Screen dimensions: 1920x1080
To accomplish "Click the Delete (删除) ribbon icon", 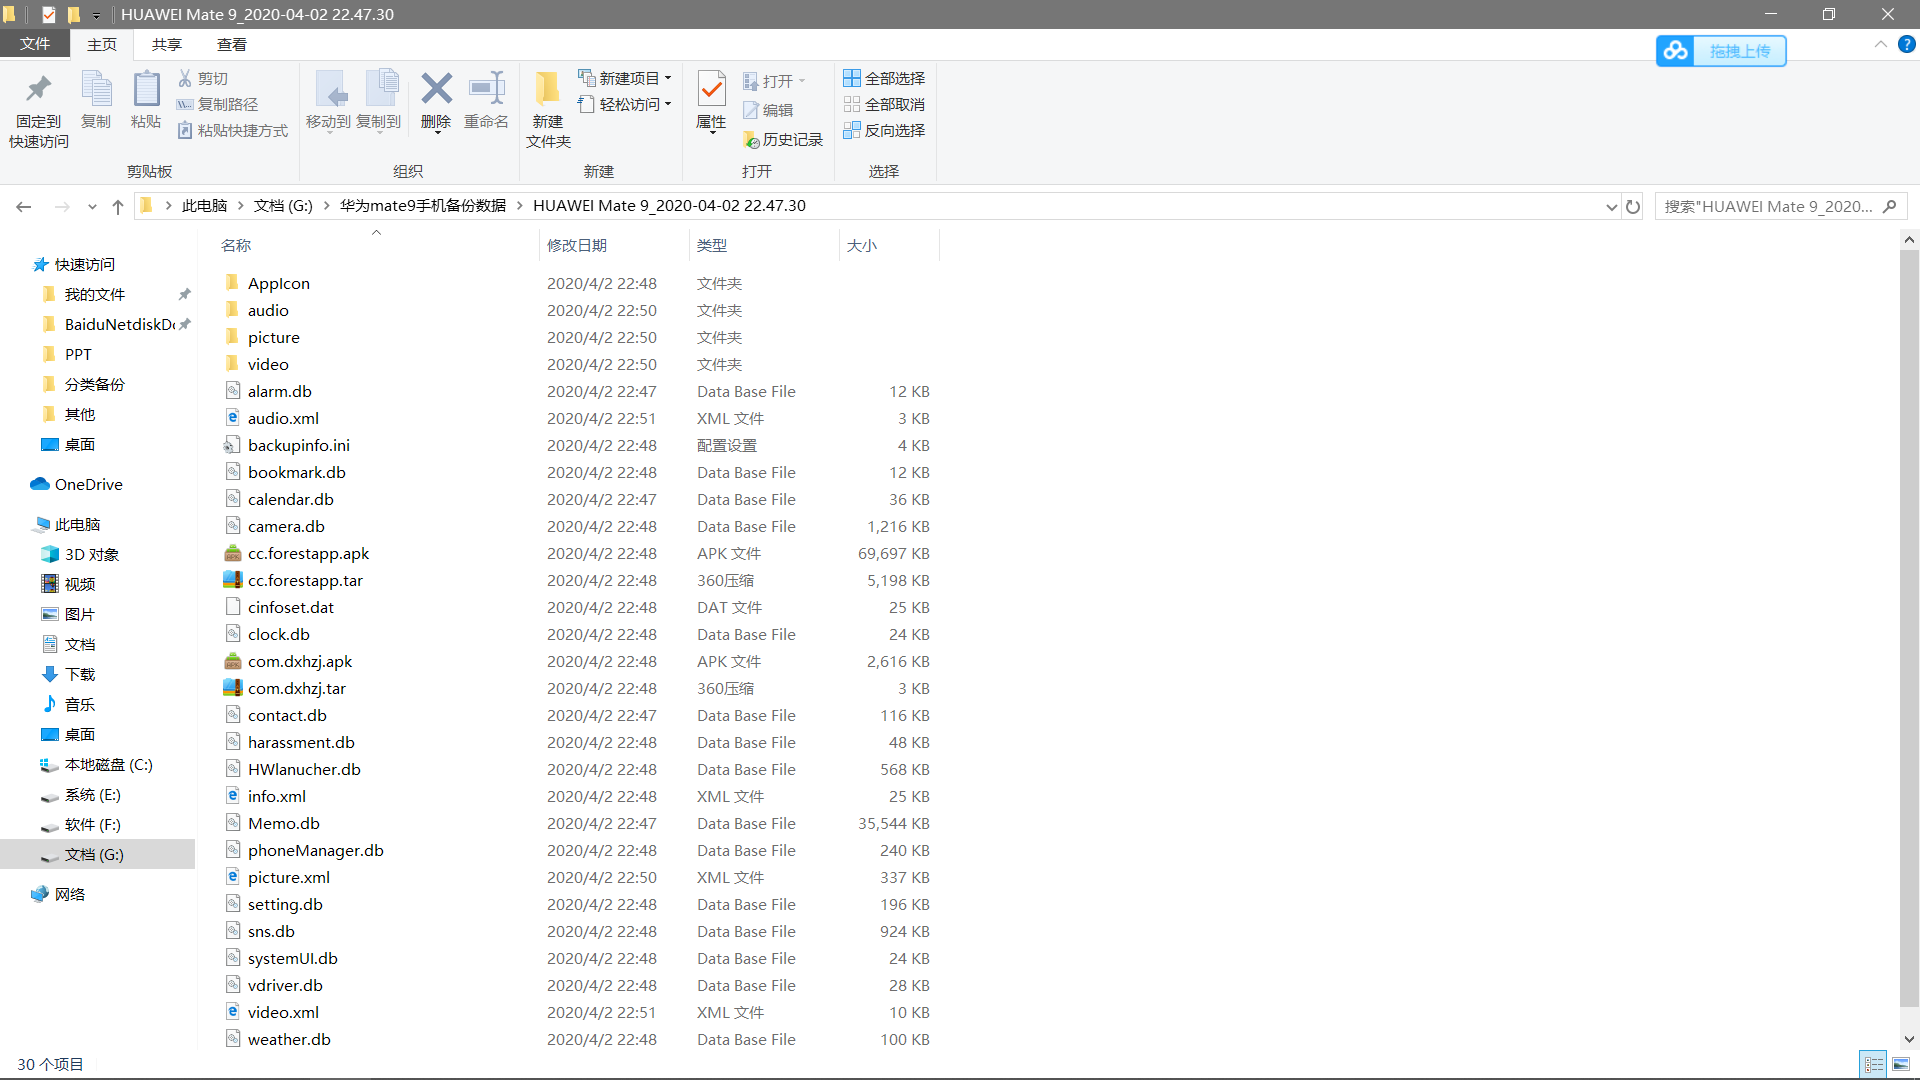I will click(436, 90).
